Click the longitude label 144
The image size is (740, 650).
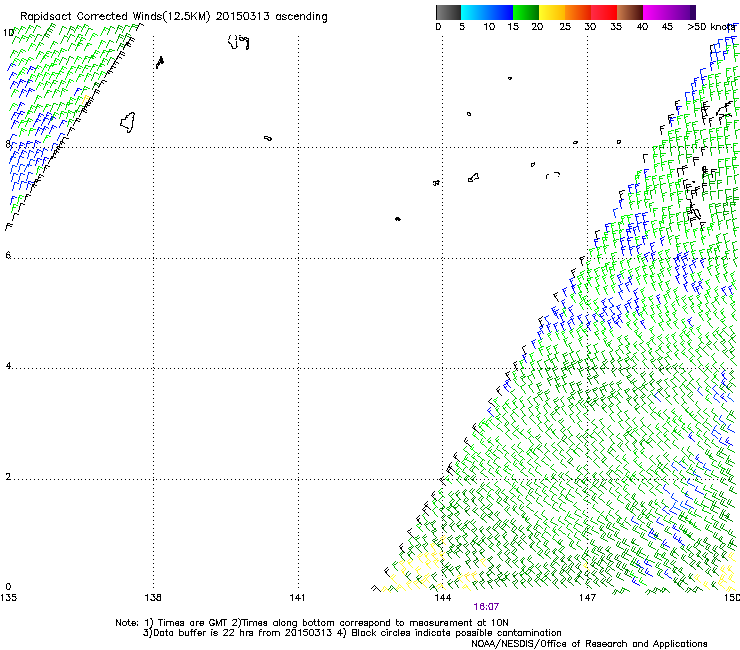pos(443,598)
